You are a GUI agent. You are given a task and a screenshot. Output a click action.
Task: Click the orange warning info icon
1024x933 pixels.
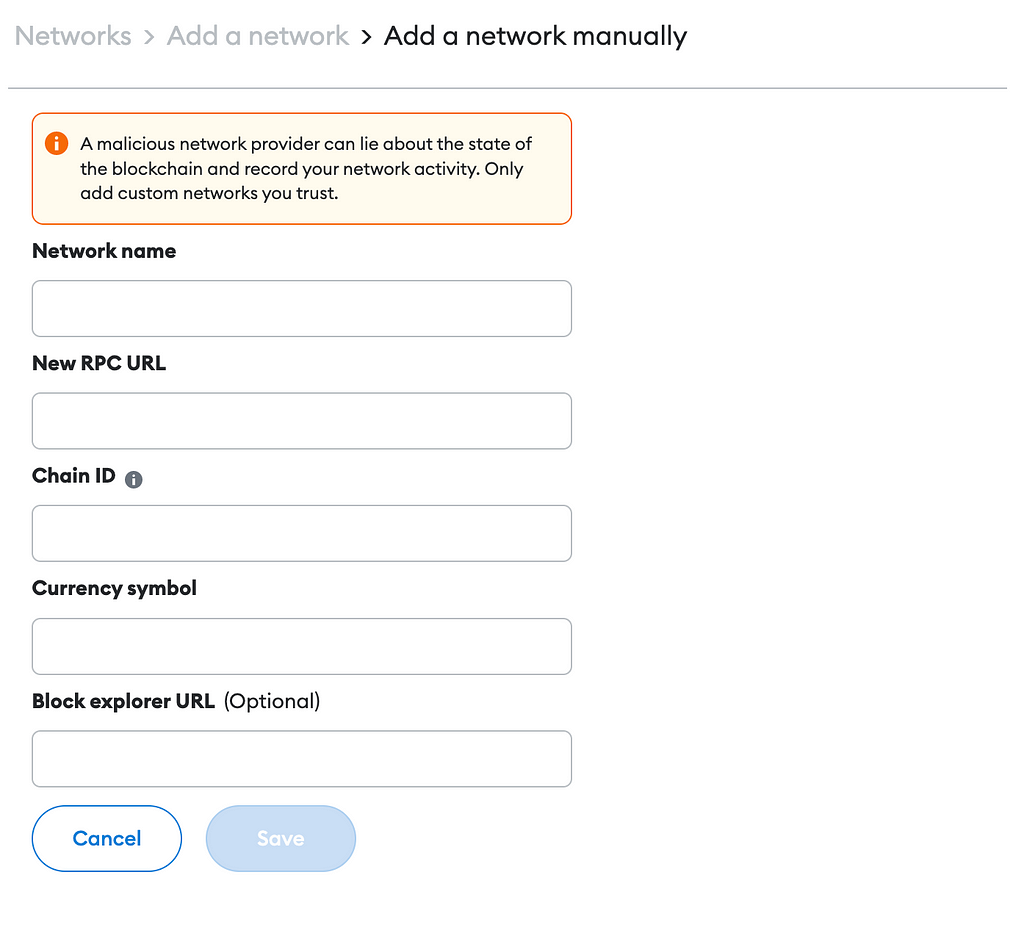tap(56, 143)
